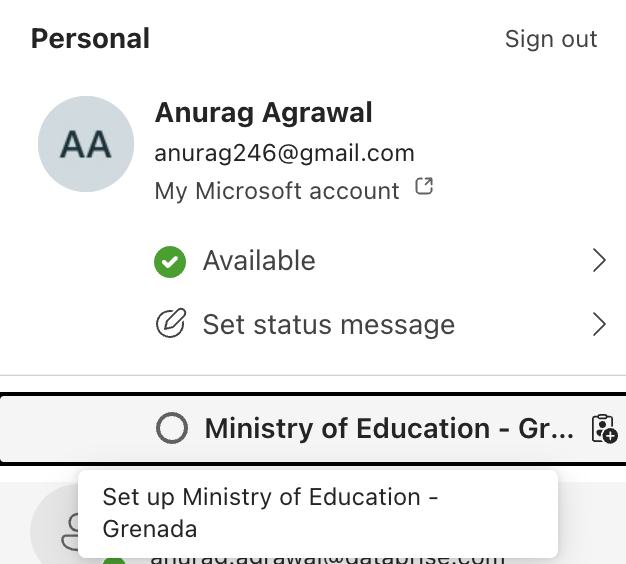The width and height of the screenshot is (626, 564).
Task: Click the external link icon beside Microsoft account
Action: click(424, 187)
